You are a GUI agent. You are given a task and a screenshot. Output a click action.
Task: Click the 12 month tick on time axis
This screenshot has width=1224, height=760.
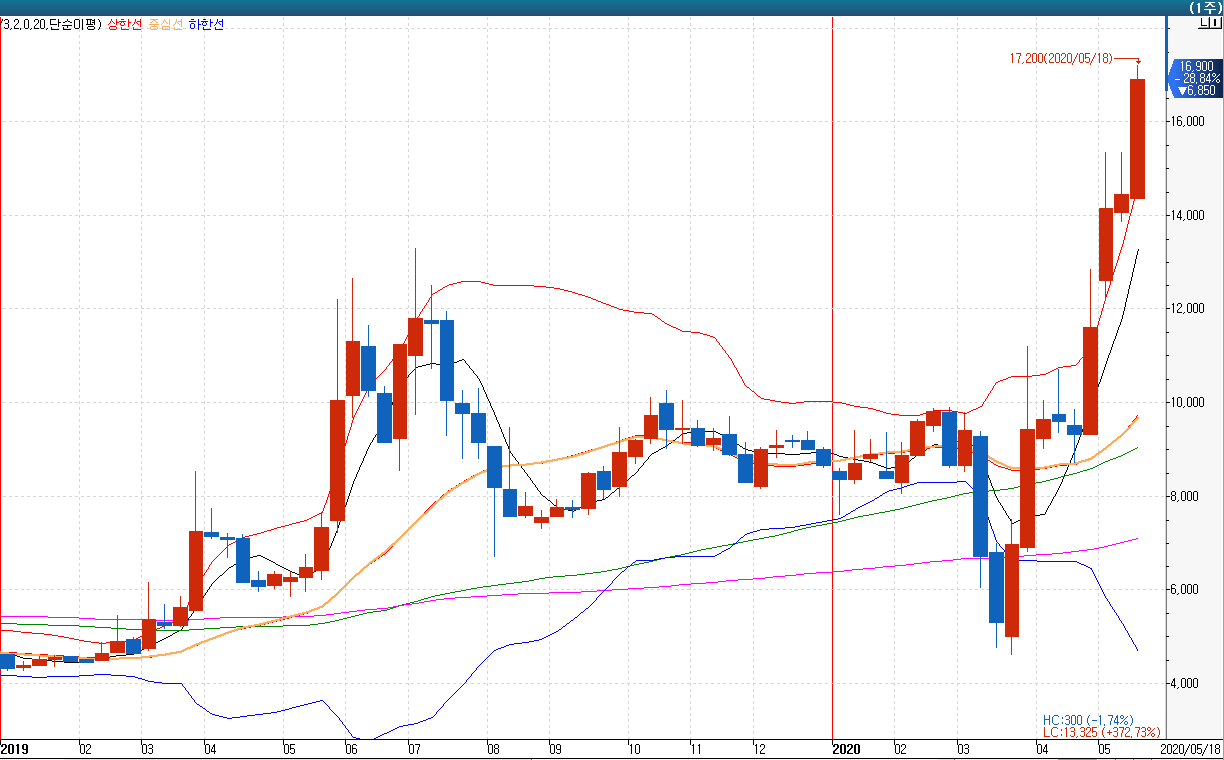tap(760, 748)
